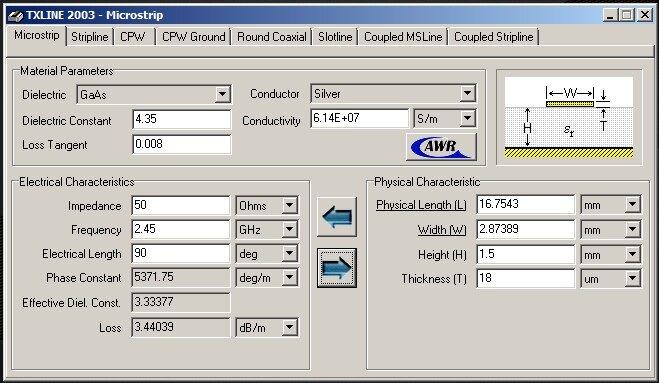
Task: Open the CPW Ground tab
Action: (x=193, y=37)
